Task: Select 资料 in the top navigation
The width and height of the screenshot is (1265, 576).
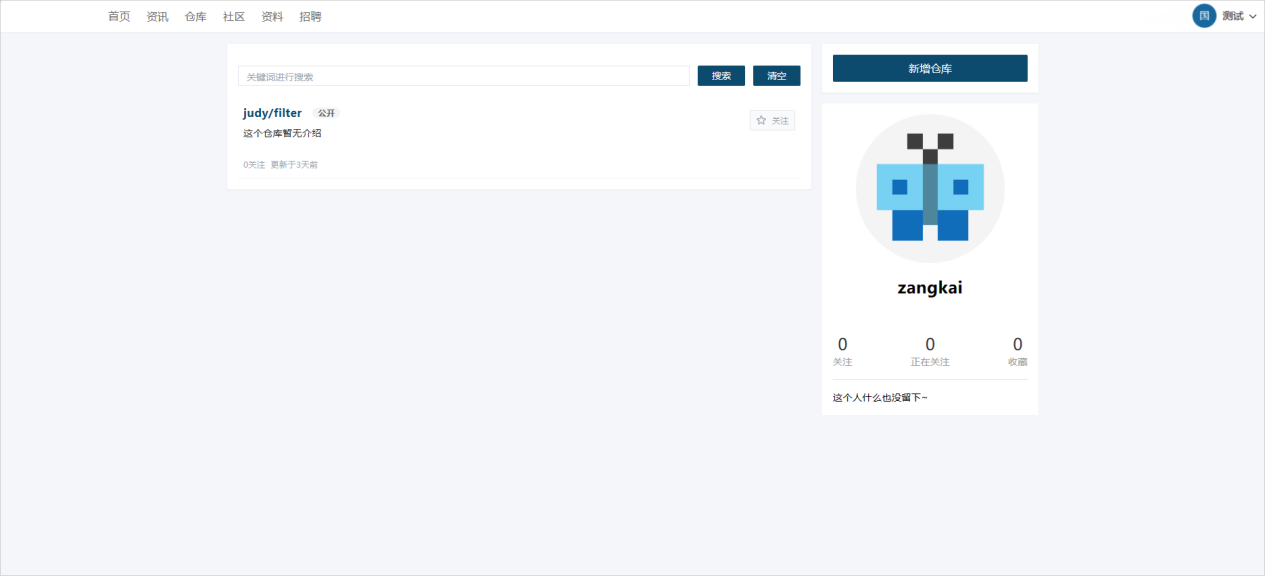Action: click(x=272, y=17)
